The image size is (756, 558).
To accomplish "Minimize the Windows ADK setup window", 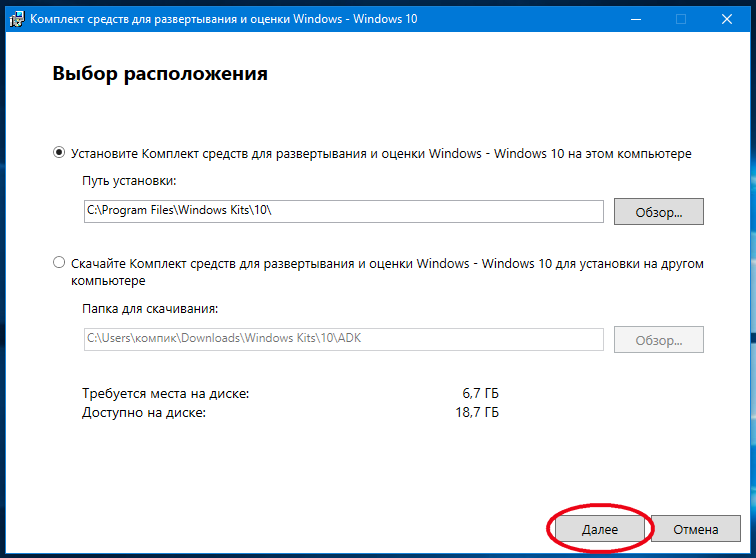I will pos(636,19).
